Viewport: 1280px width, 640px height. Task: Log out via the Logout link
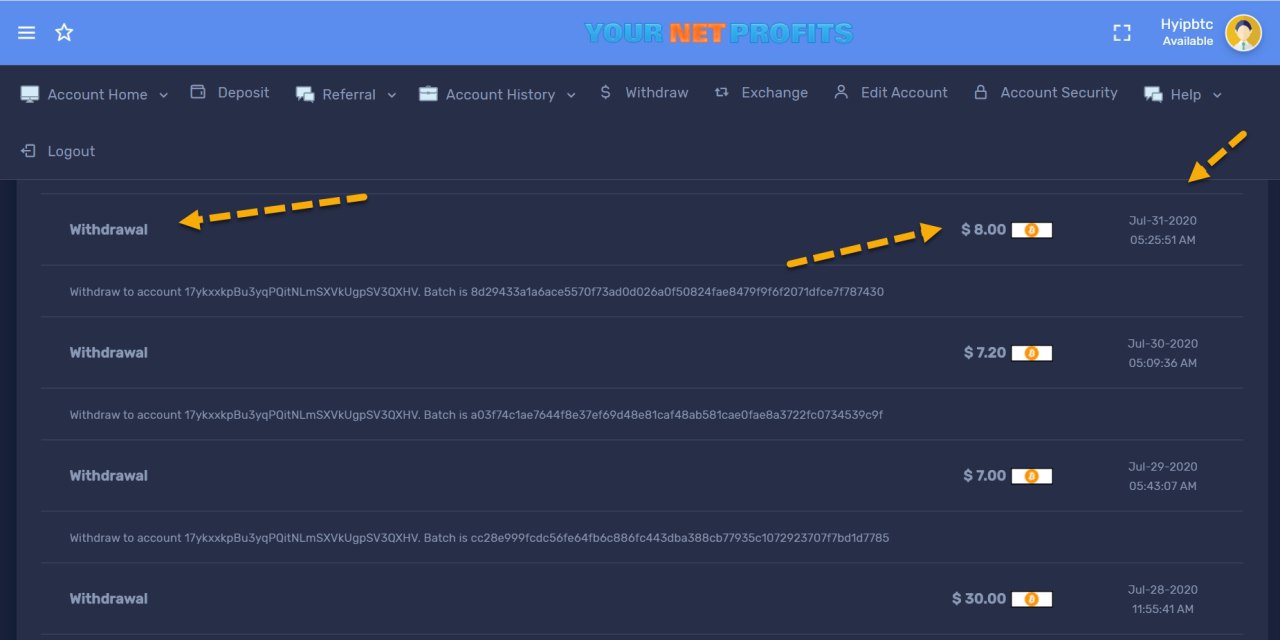[72, 151]
